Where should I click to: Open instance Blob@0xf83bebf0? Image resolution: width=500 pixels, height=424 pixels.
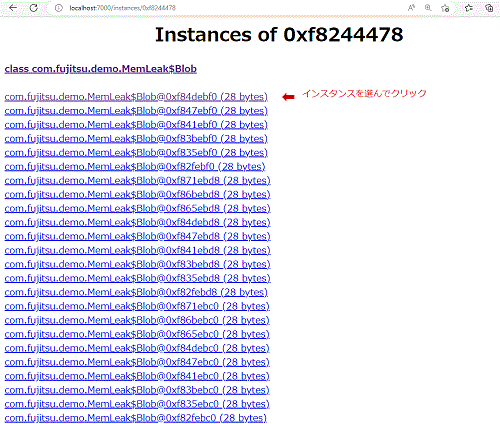pos(136,139)
